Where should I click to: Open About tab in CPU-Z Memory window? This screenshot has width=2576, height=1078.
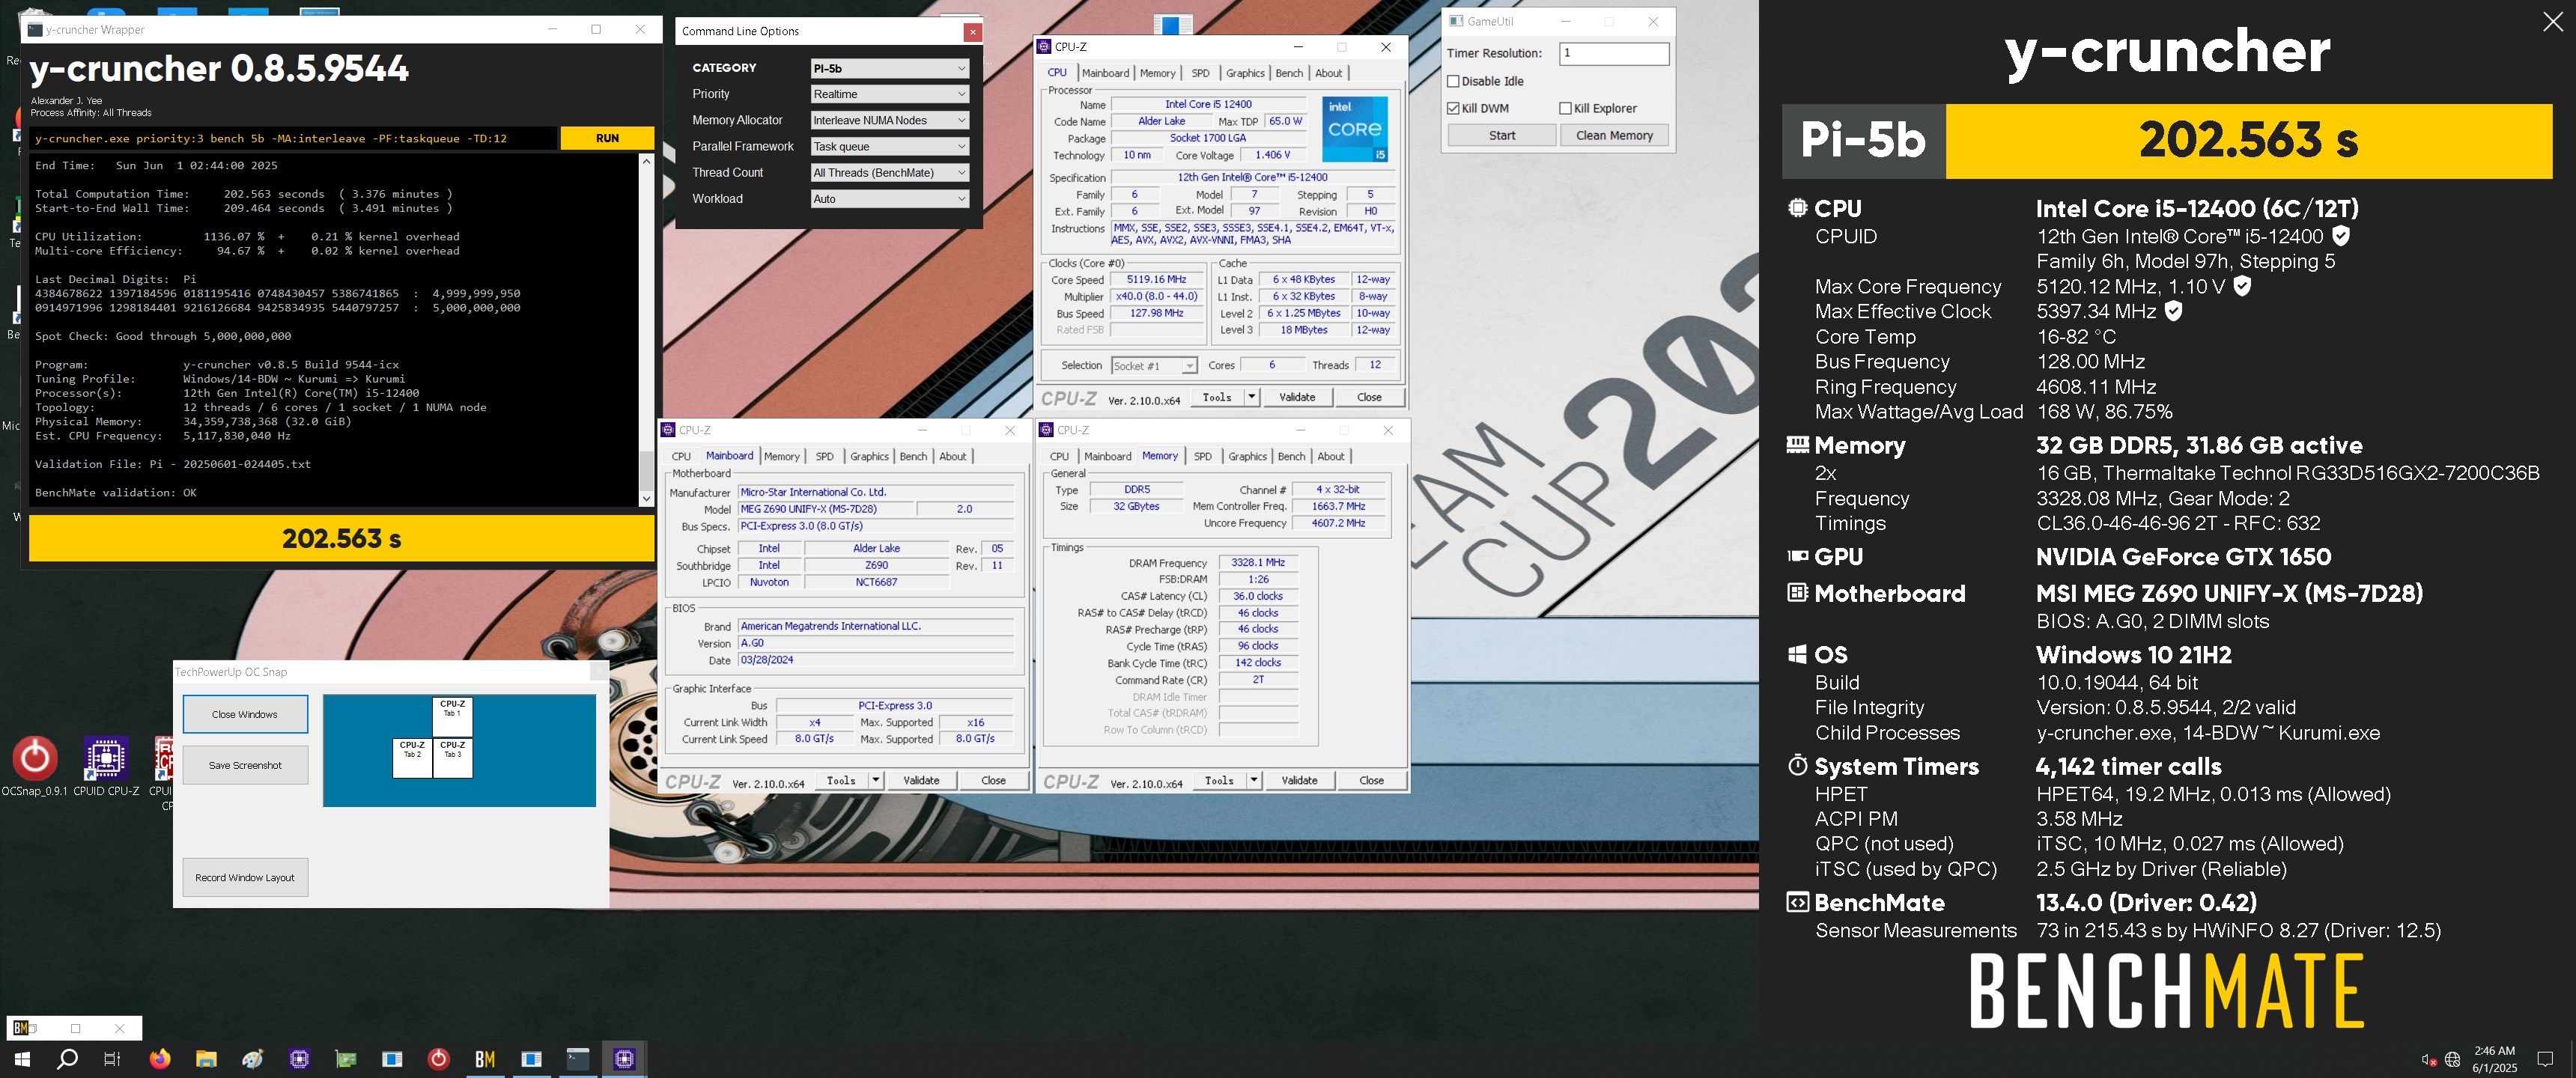1330,456
